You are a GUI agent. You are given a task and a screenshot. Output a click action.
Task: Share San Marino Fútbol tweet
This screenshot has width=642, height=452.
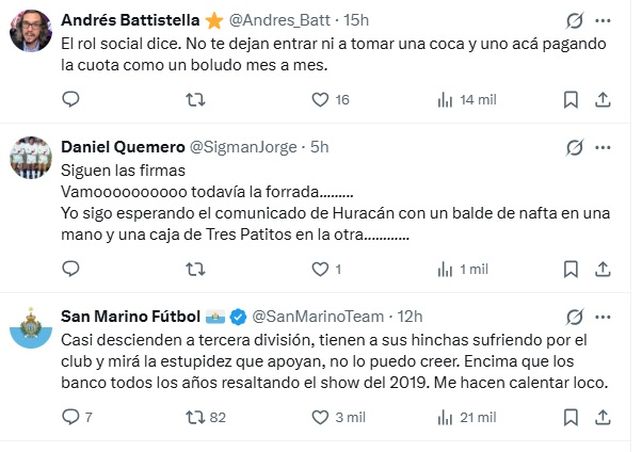click(603, 417)
